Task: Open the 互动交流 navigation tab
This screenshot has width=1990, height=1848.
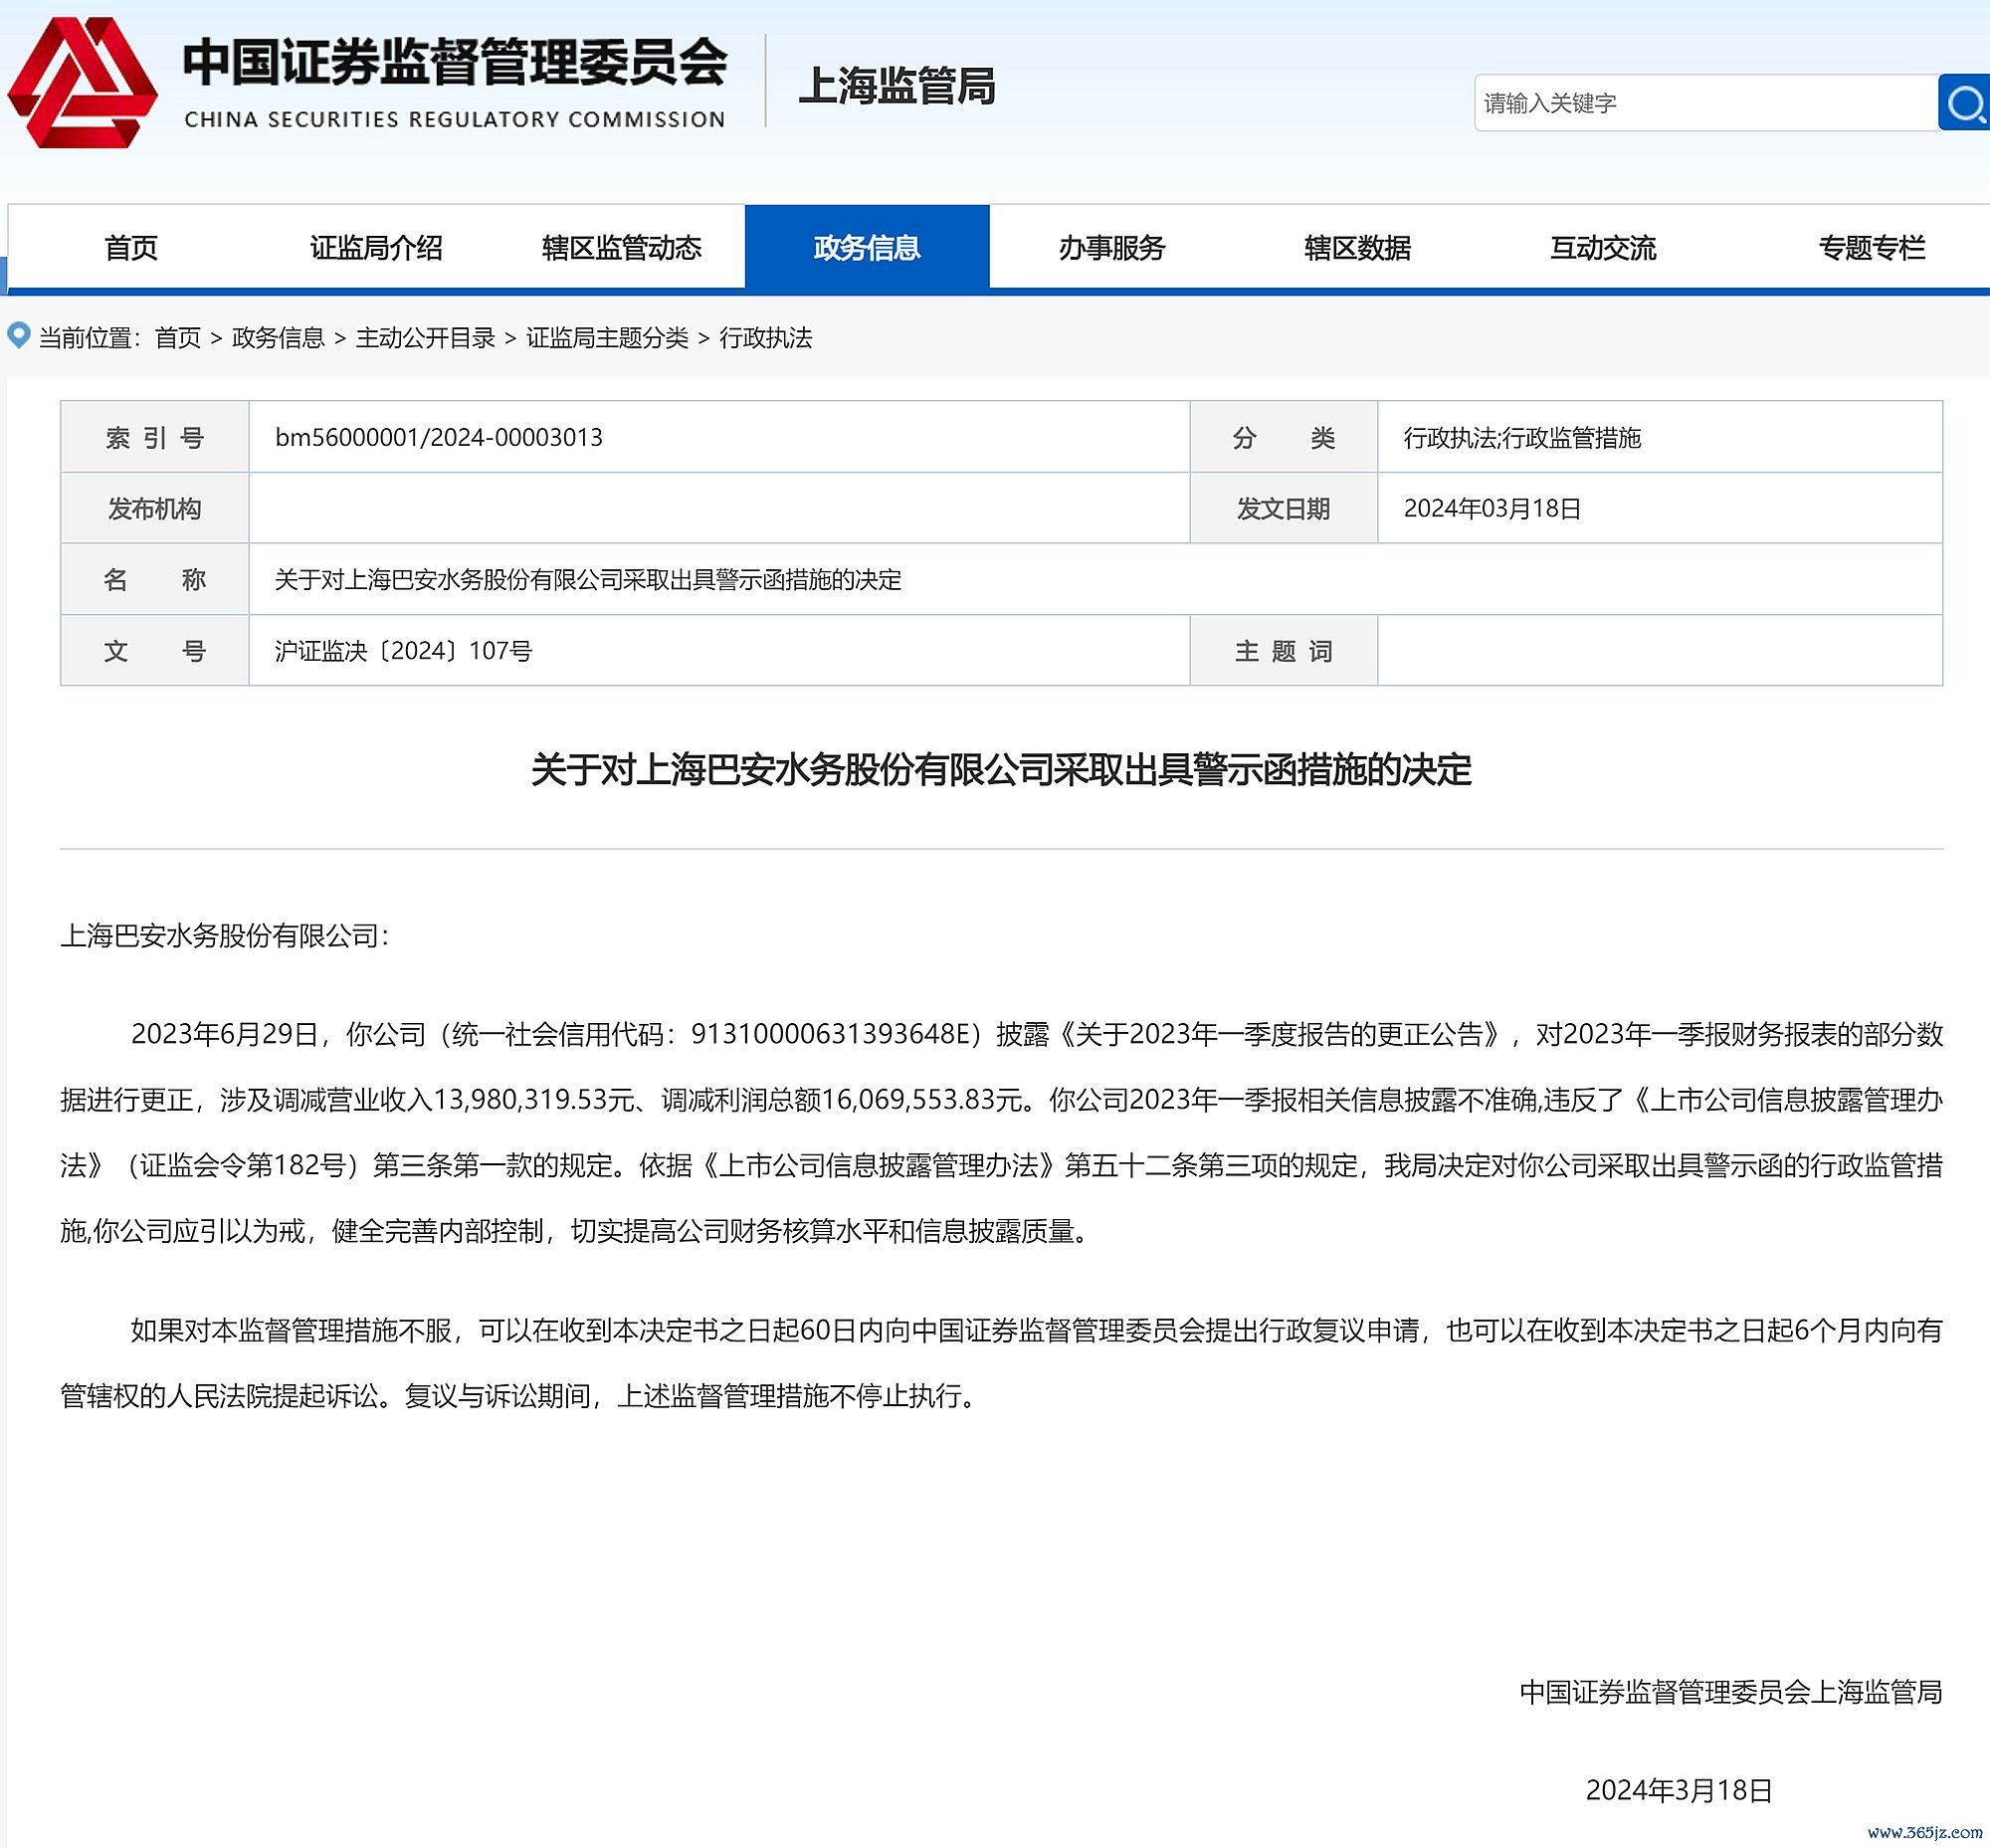Action: coord(1603,248)
